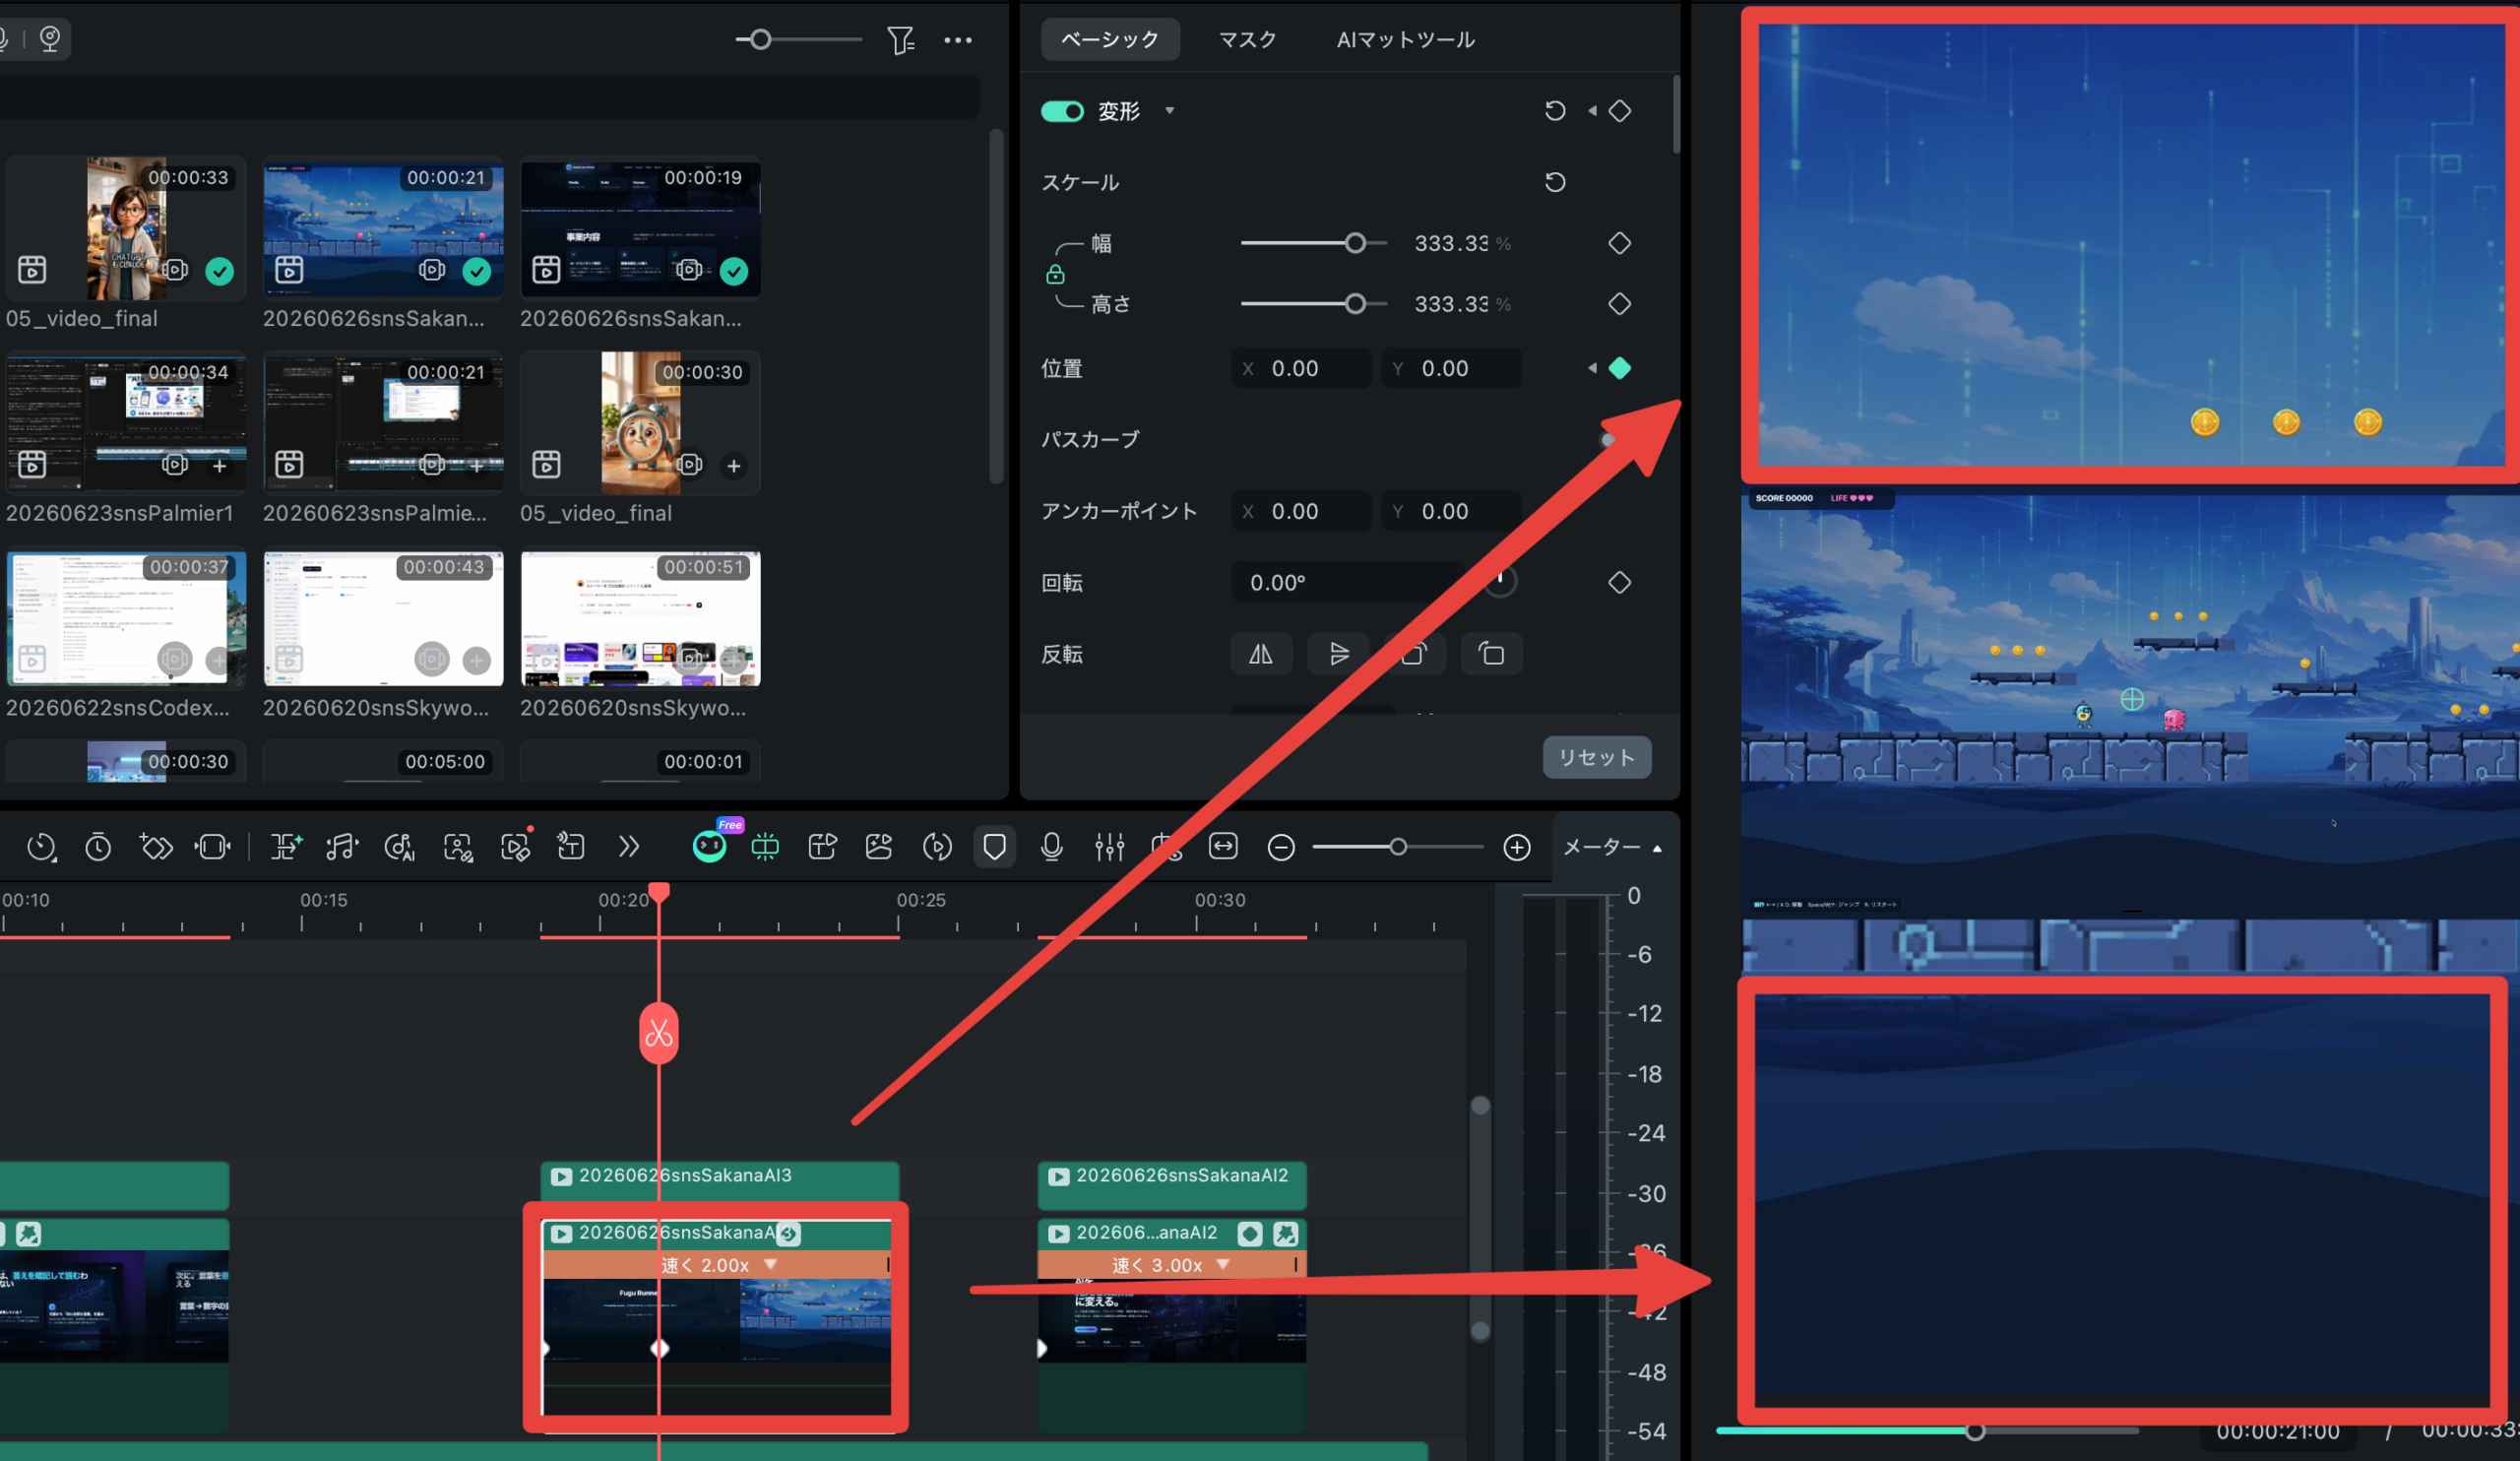Open the audio mixer sliders icon

pyautogui.click(x=1109, y=847)
